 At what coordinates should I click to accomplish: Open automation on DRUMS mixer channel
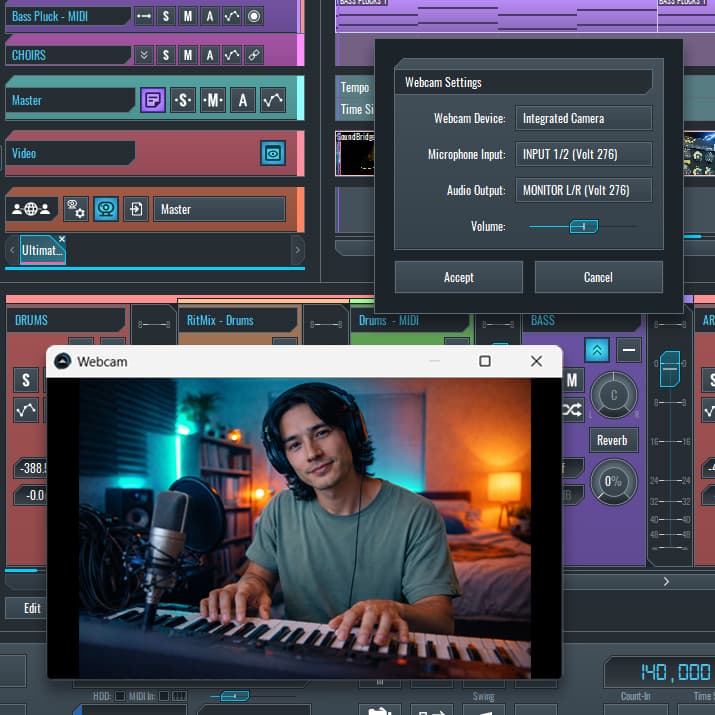[x=26, y=410]
